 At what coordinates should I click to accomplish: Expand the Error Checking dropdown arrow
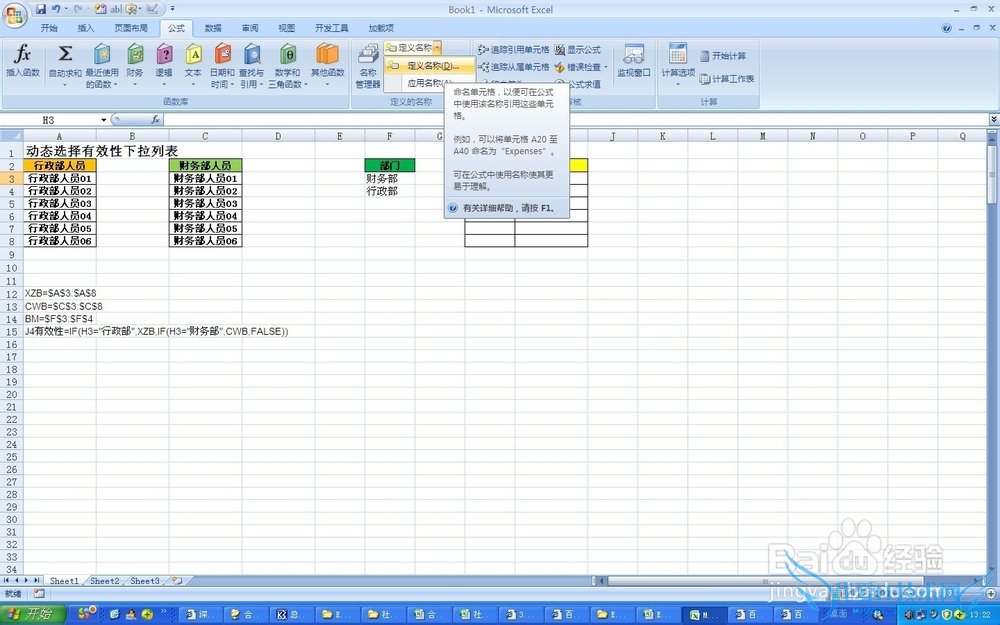[x=605, y=67]
